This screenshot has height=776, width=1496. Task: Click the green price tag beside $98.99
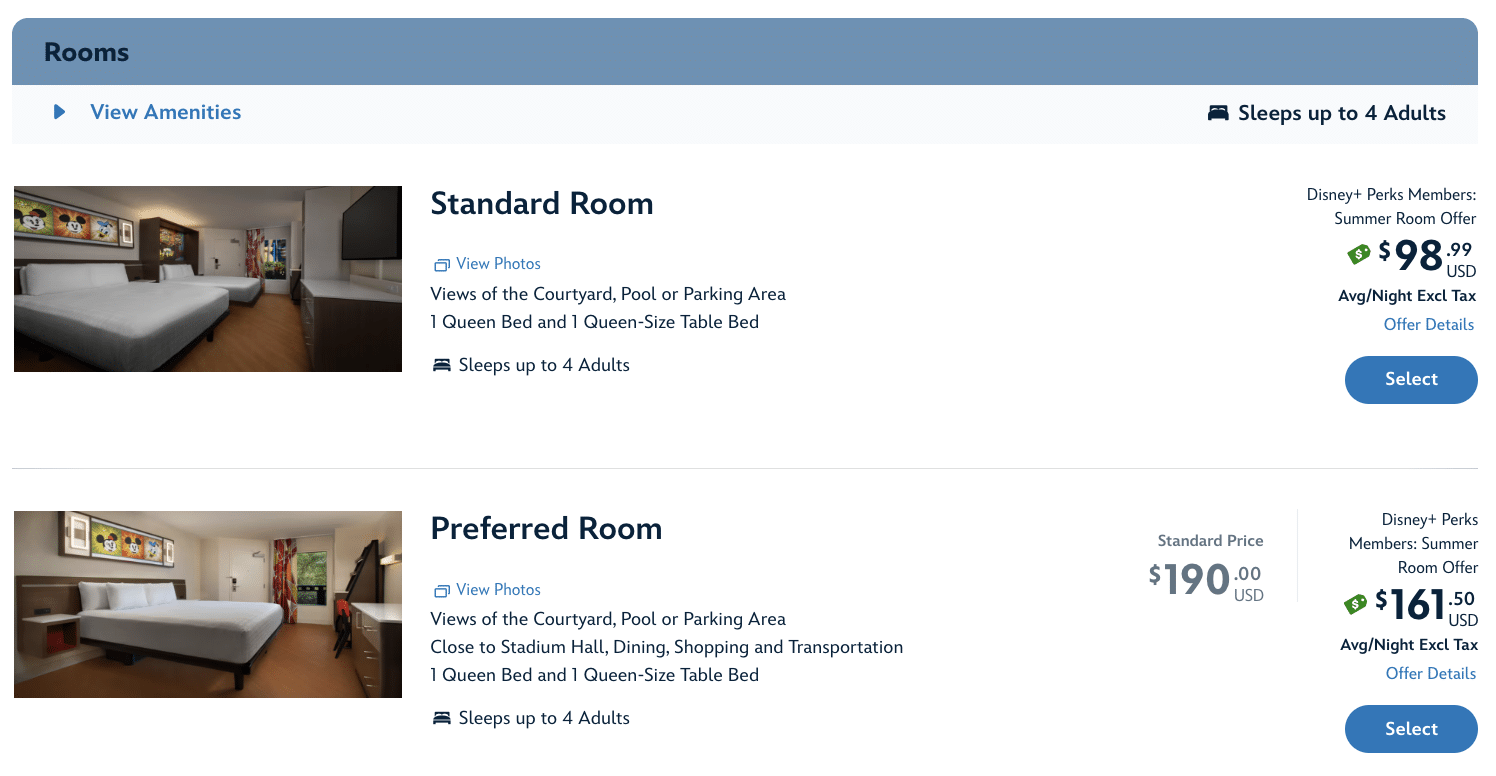click(x=1359, y=255)
